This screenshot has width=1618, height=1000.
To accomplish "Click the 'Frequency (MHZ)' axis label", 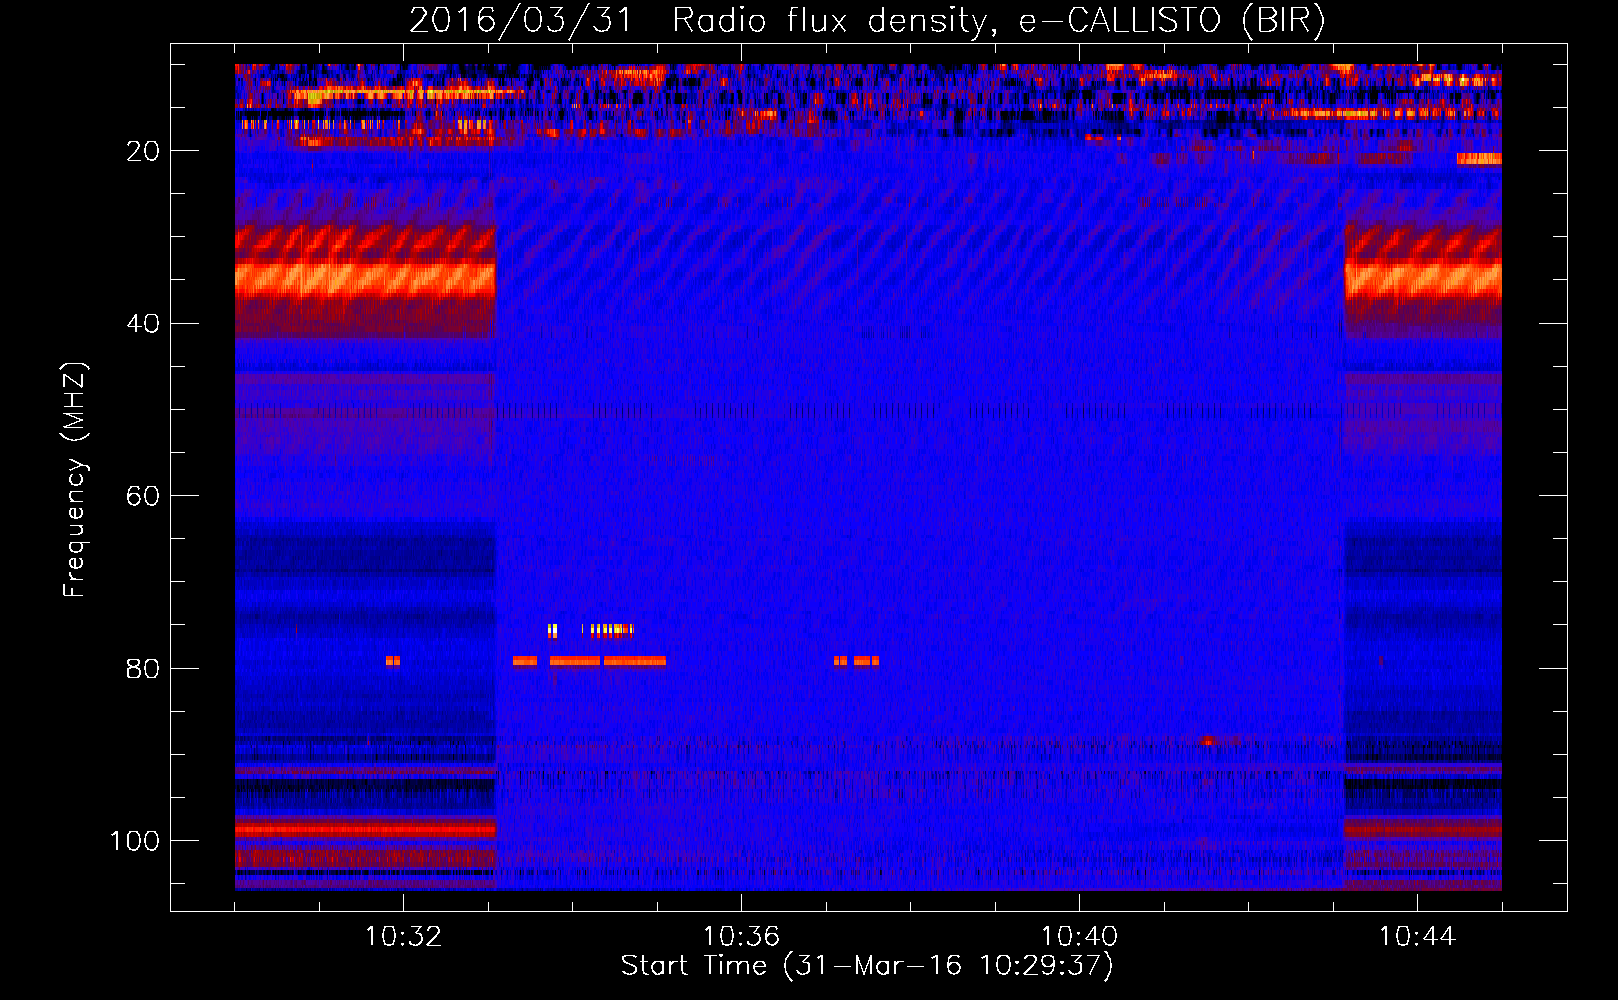I will pyautogui.click(x=75, y=480).
